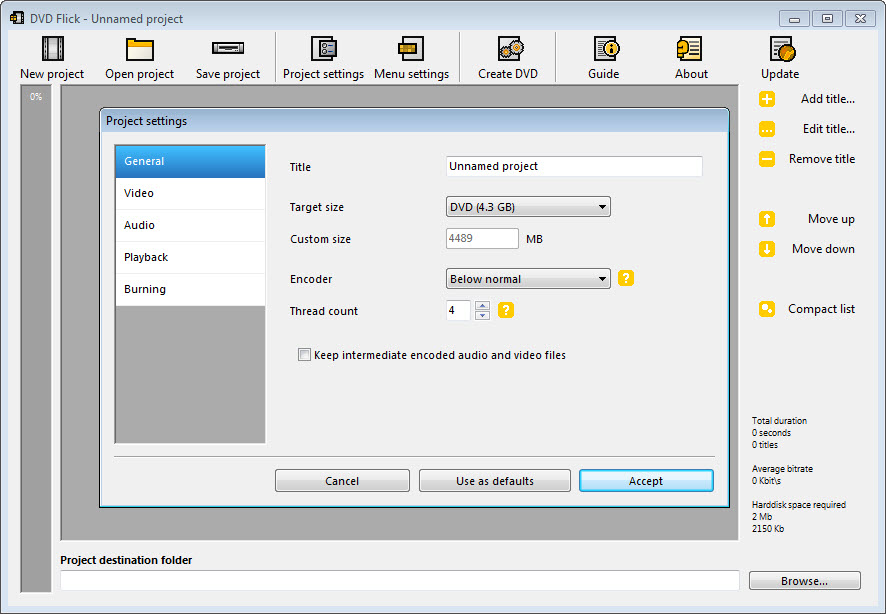Click the Cancel button
This screenshot has height=614, width=886.
(342, 481)
